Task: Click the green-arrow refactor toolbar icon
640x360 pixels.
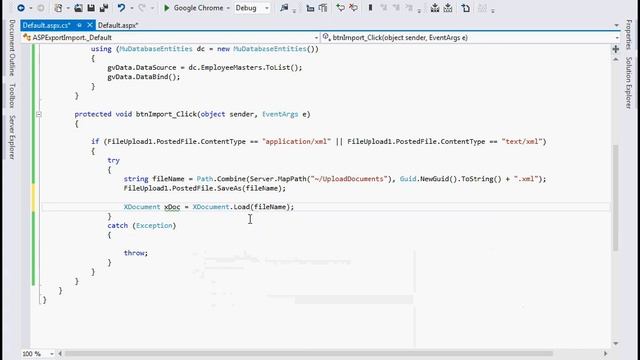Action: (x=340, y=8)
